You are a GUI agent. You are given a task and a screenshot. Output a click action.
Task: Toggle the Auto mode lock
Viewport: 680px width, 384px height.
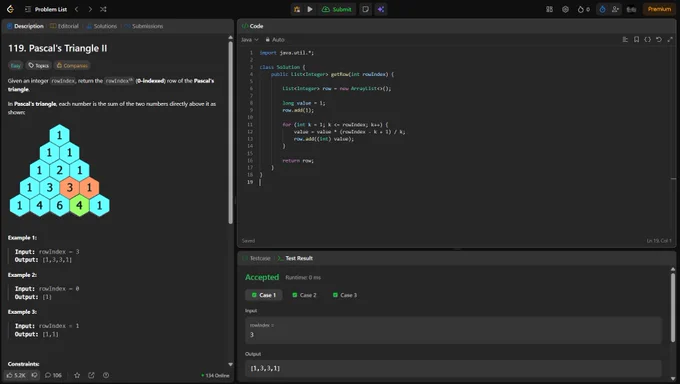(x=275, y=39)
